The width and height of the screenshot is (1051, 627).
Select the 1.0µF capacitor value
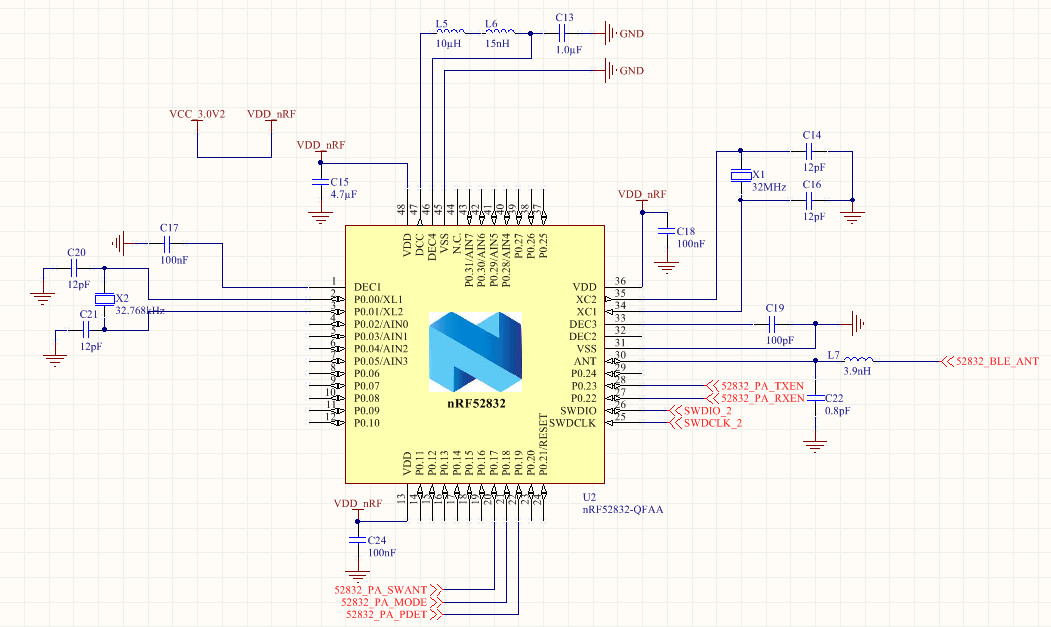click(568, 50)
